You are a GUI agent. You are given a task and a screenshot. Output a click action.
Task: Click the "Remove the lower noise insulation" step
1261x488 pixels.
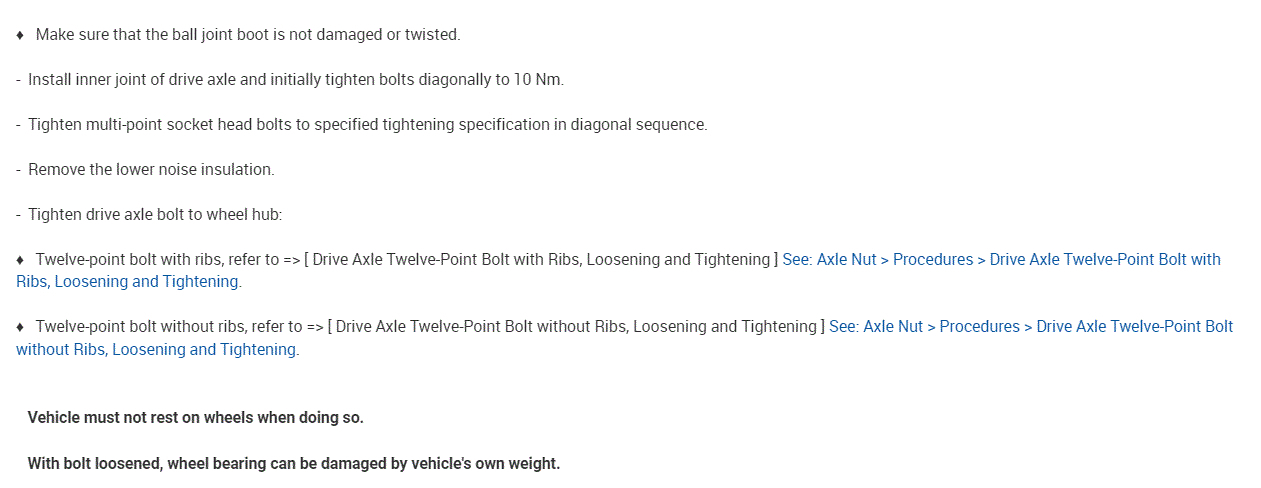point(151,170)
